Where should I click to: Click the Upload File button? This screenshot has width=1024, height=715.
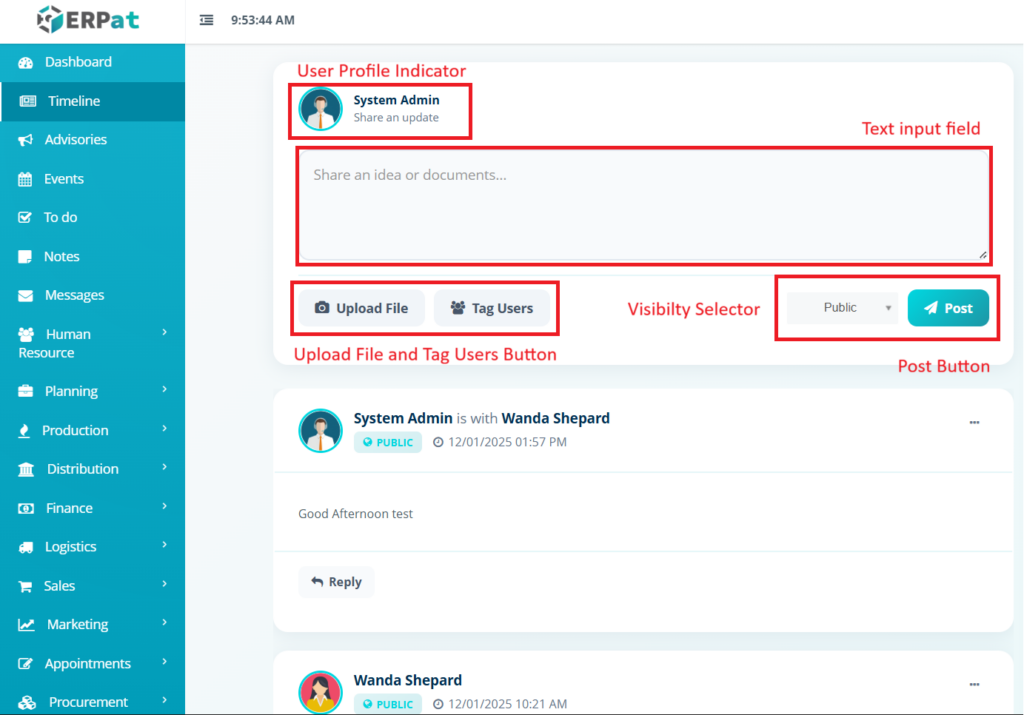pos(361,308)
